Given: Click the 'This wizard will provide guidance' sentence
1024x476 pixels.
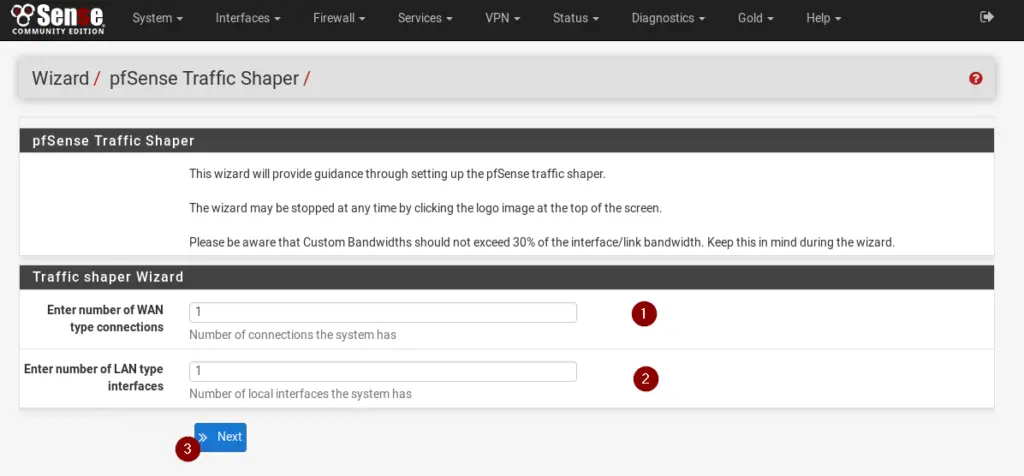Looking at the screenshot, I should click(x=398, y=174).
